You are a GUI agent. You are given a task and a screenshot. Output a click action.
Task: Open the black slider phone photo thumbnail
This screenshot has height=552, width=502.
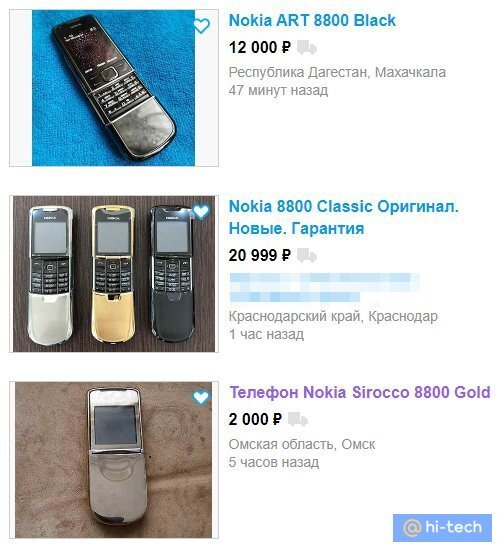114,88
